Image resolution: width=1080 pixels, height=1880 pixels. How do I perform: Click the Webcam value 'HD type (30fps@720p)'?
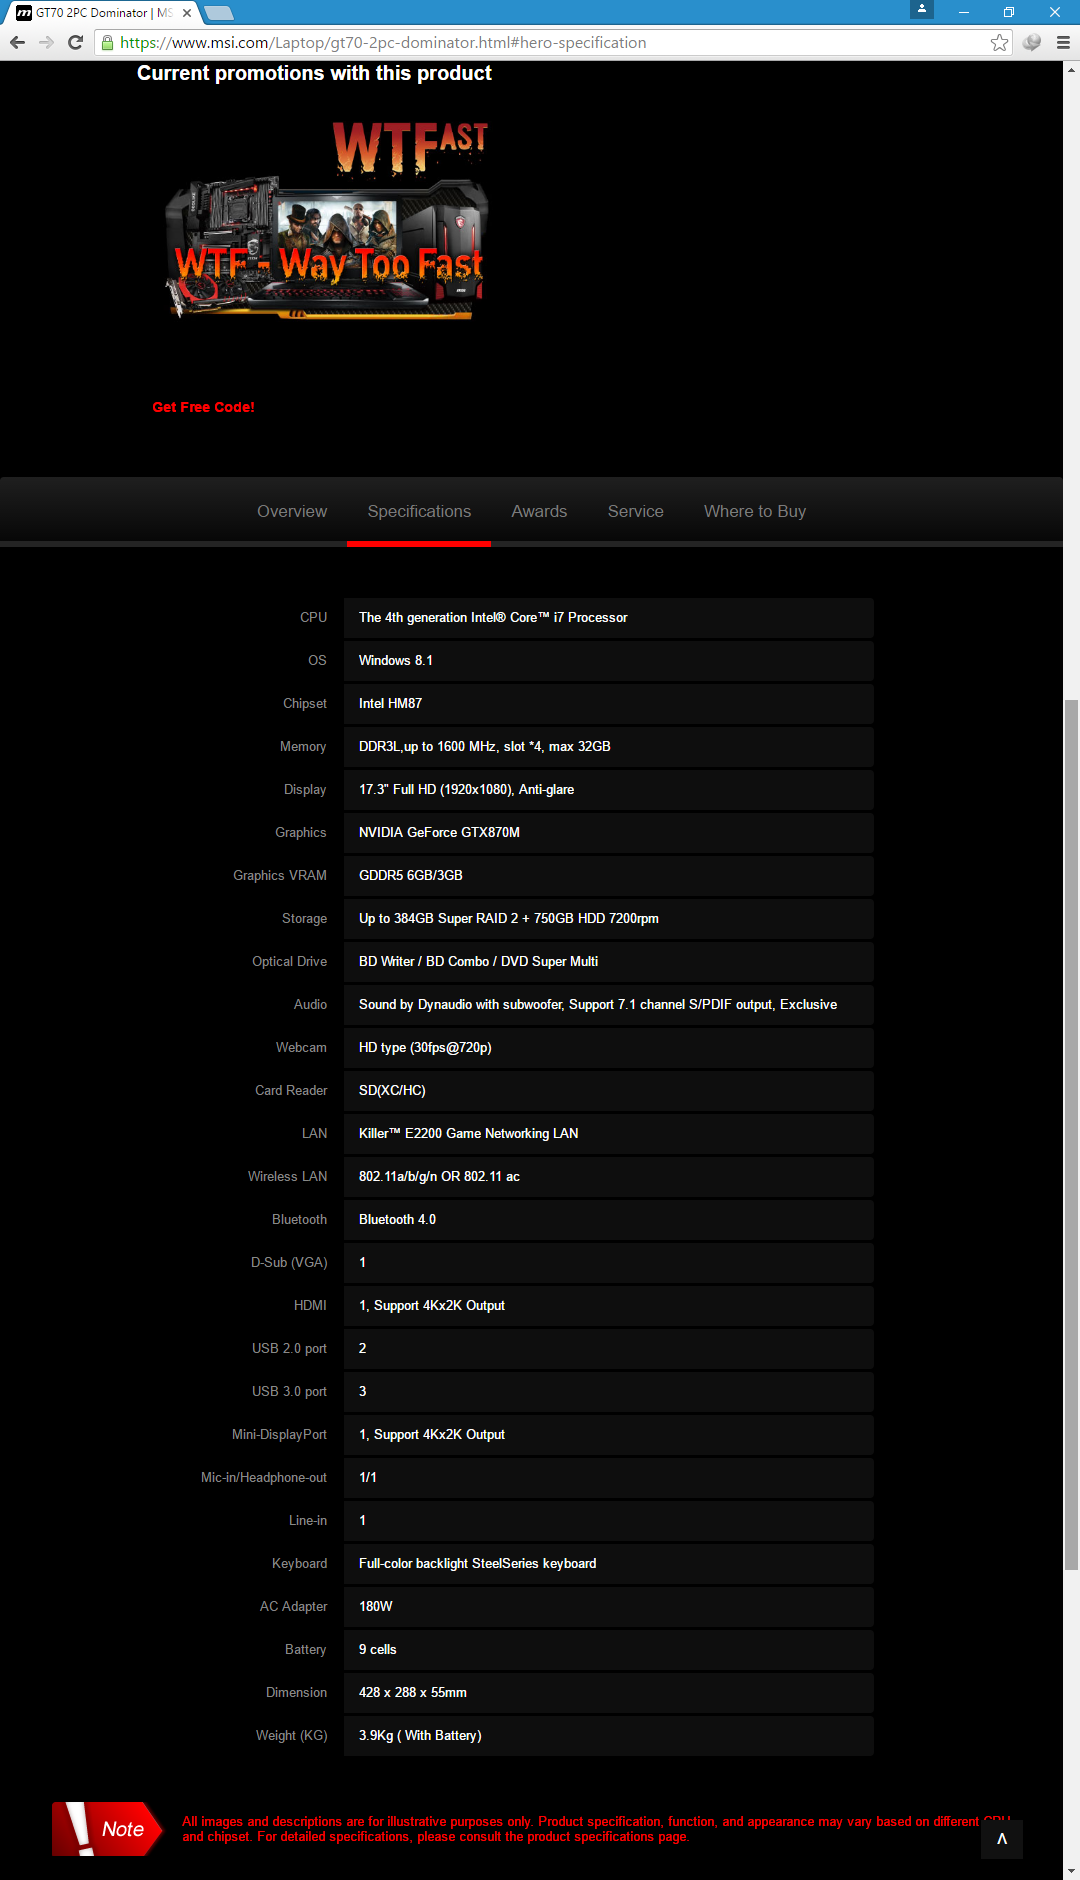click(x=425, y=1048)
